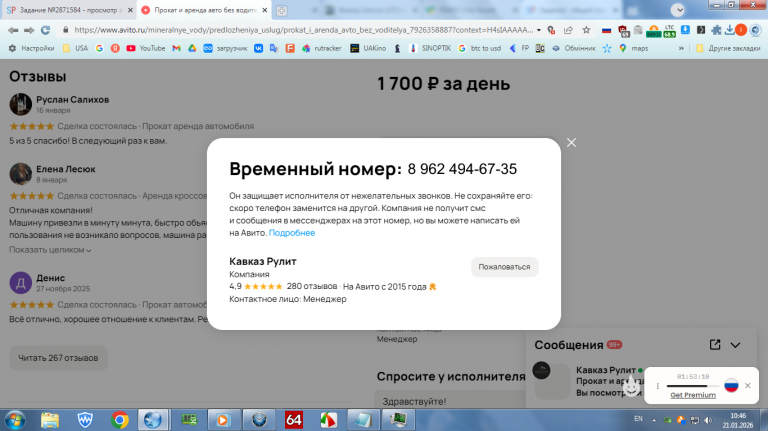Click the EN language indicator
Screen dimensions: 768x431
click(638, 419)
